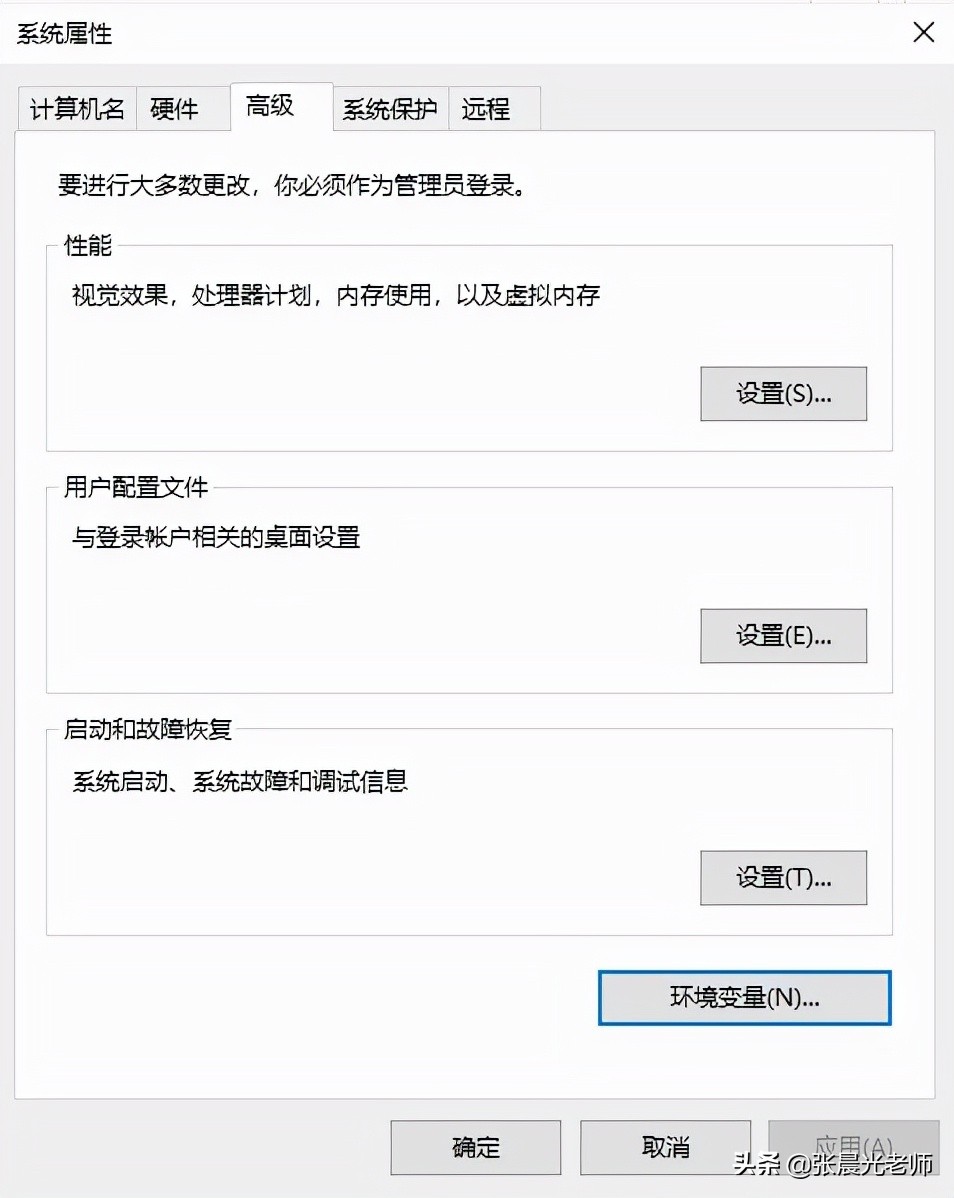This screenshot has height=1198, width=954.
Task: Open the 硬件 tab
Action: (182, 109)
